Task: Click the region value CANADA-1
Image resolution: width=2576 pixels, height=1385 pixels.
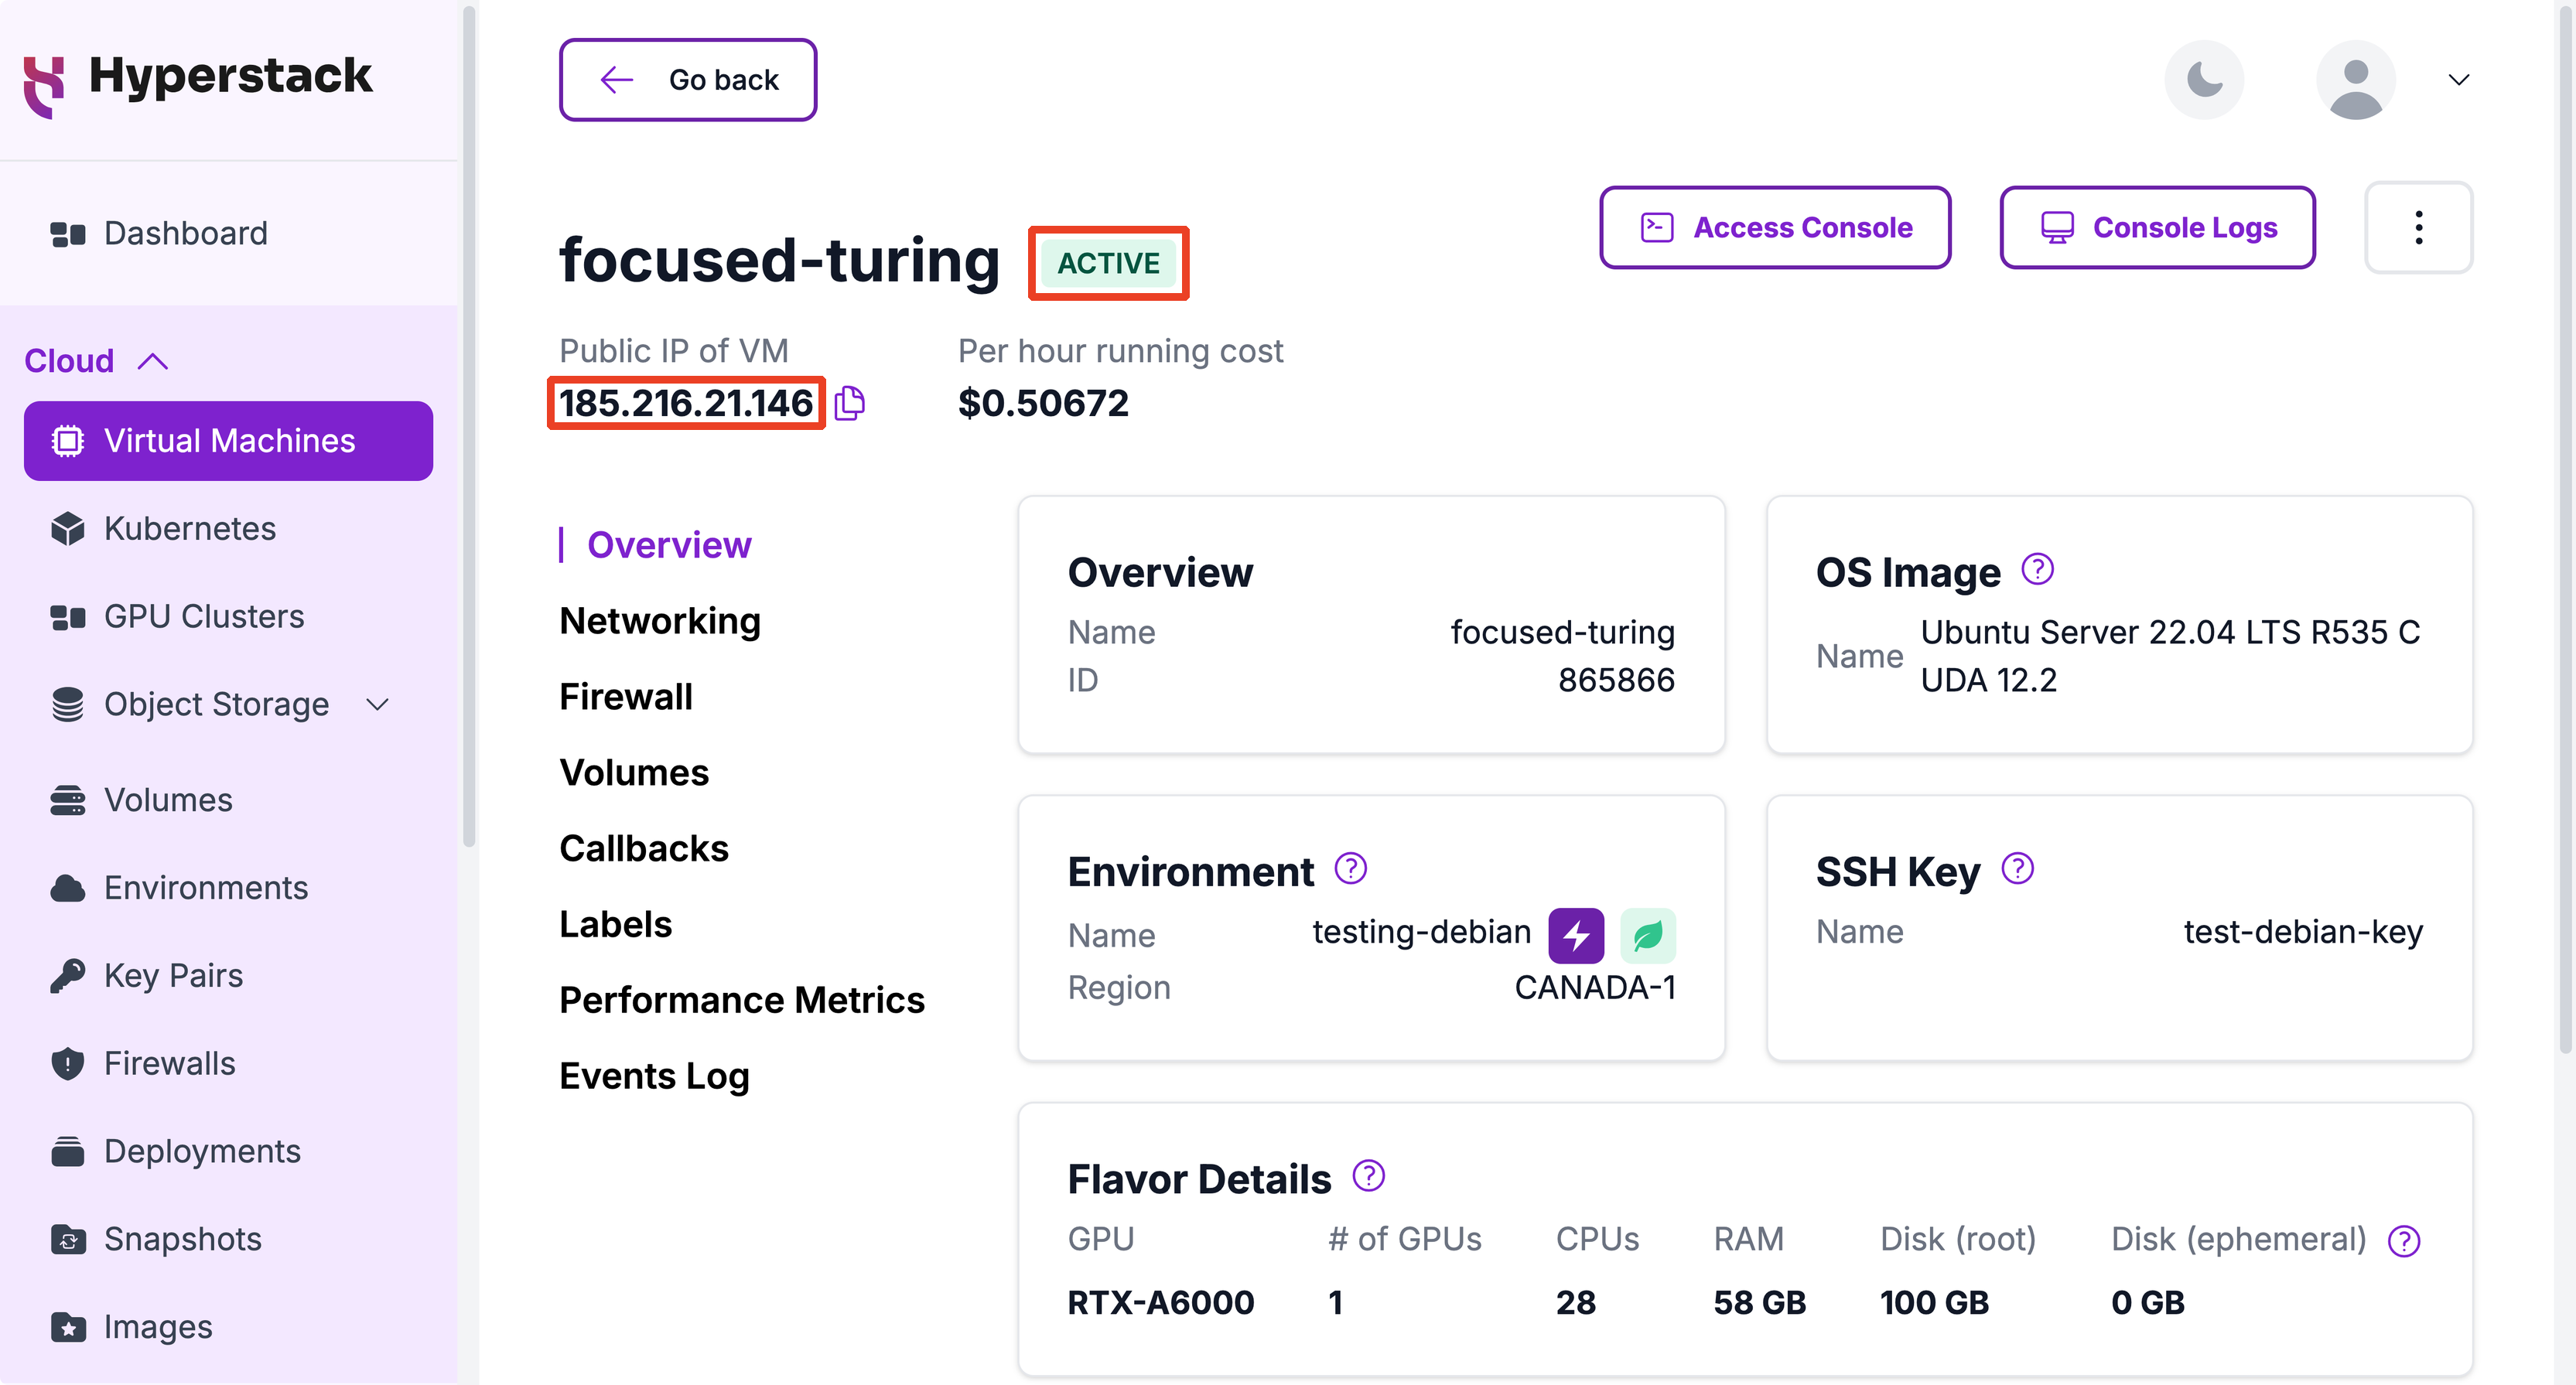Action: point(1595,989)
